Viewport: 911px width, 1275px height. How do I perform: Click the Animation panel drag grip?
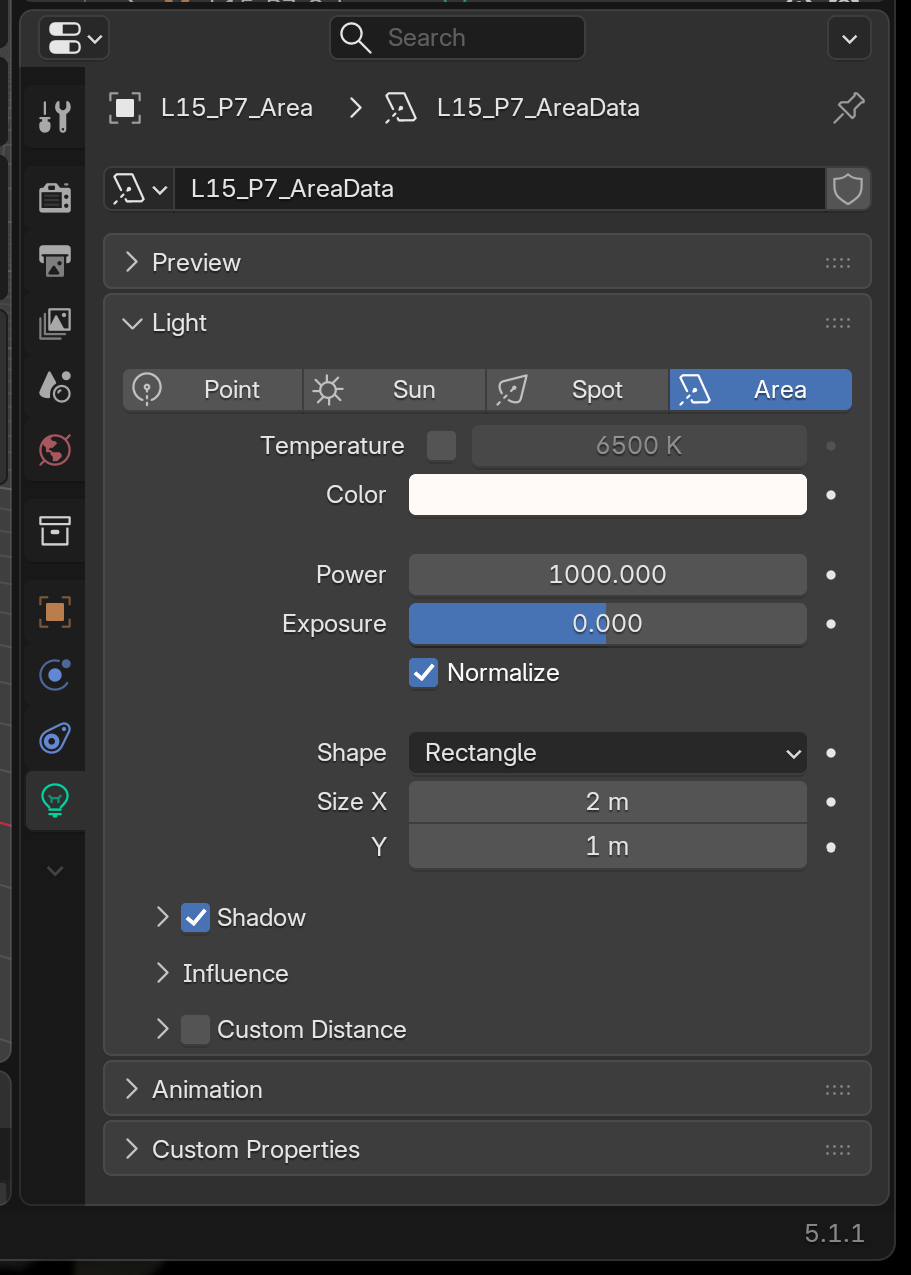tap(838, 1090)
